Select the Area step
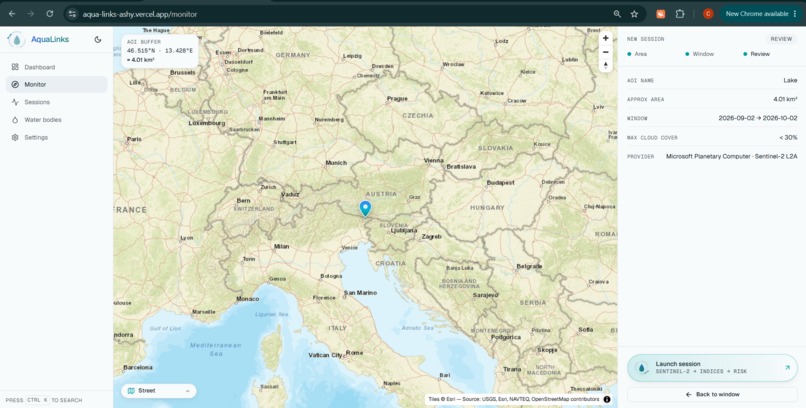 (x=637, y=54)
